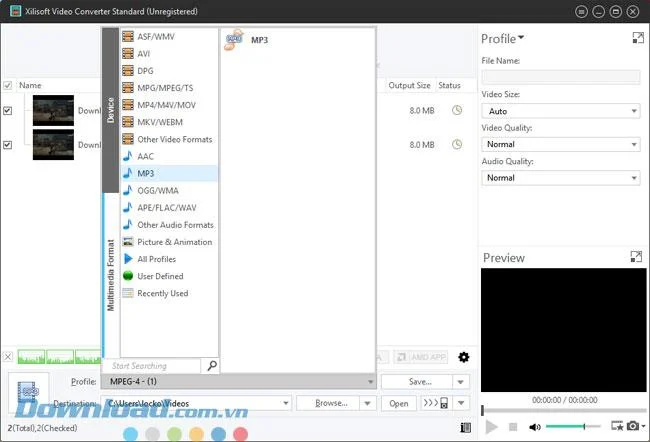Select the MP3 category in format list
The height and width of the screenshot is (442, 650).
click(x=169, y=173)
